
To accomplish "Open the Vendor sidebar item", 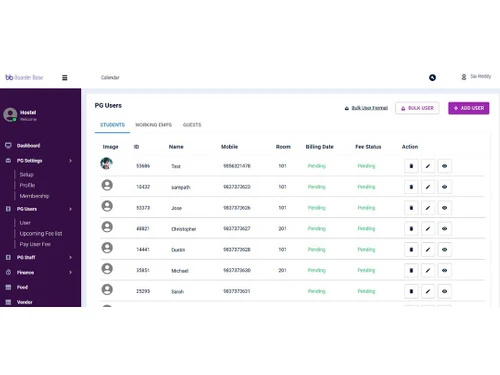I will (25, 302).
